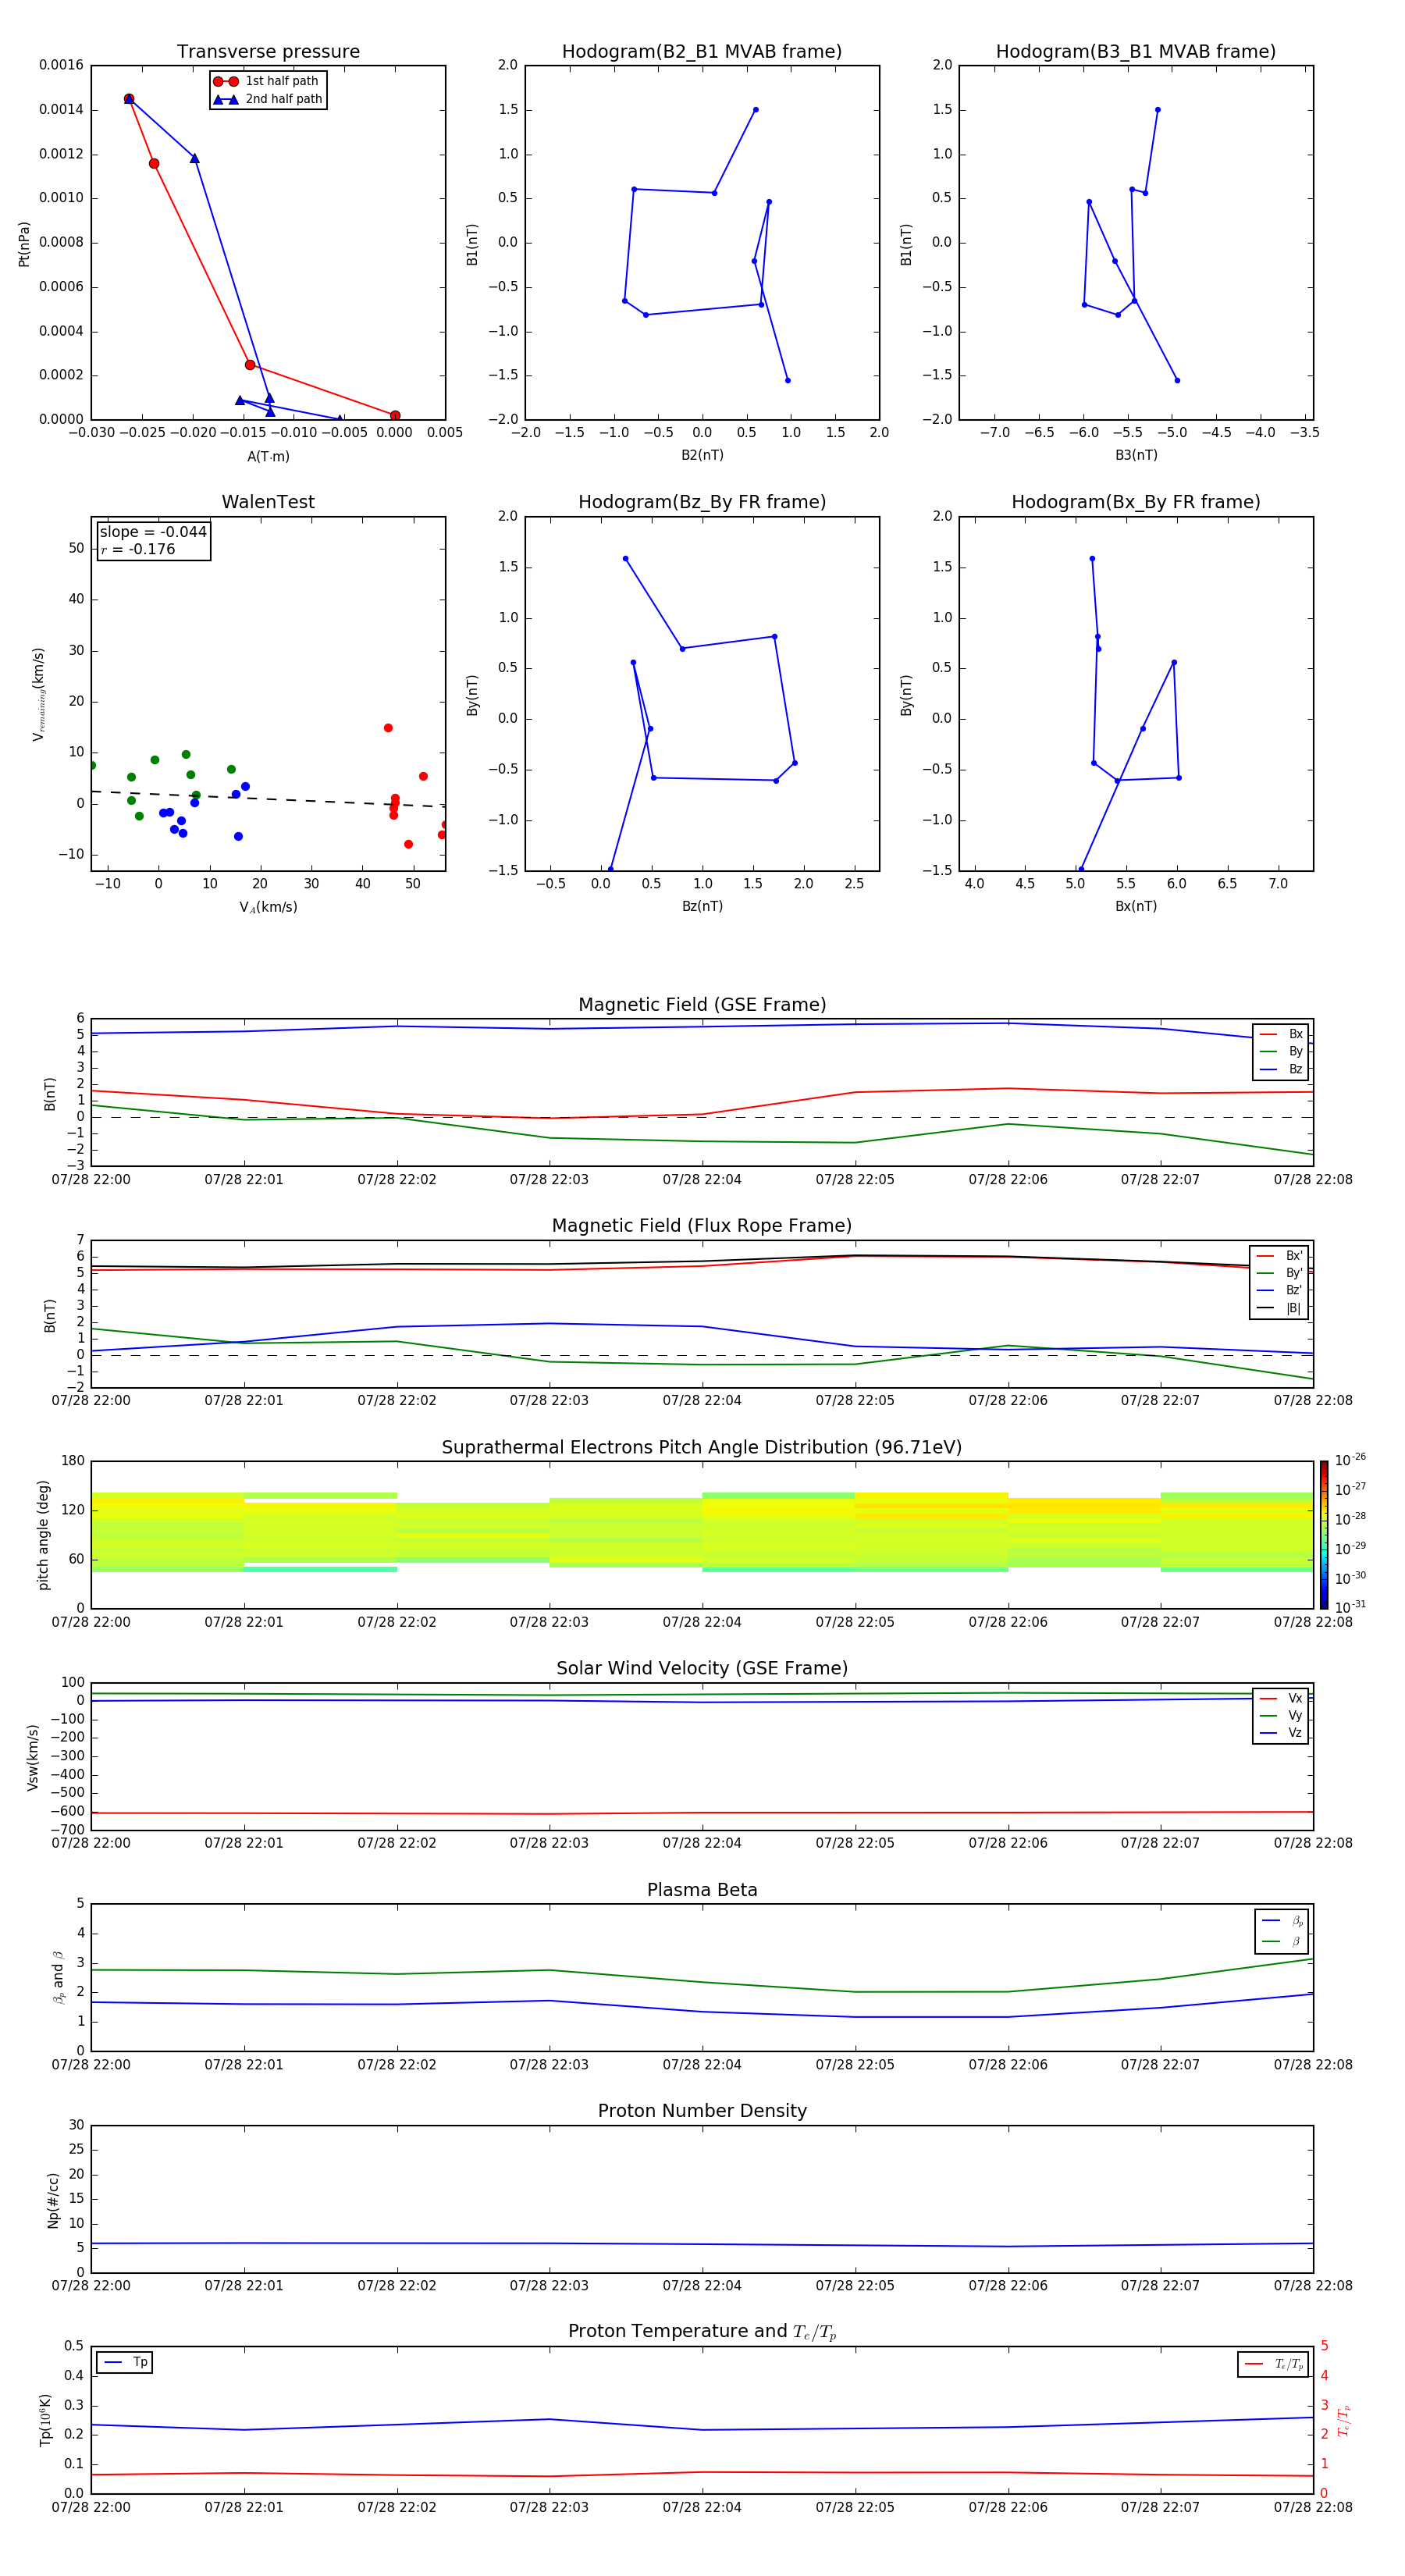Click the "Bz(nT)" x-axis label
The height and width of the screenshot is (2576, 1405).
coord(702,906)
